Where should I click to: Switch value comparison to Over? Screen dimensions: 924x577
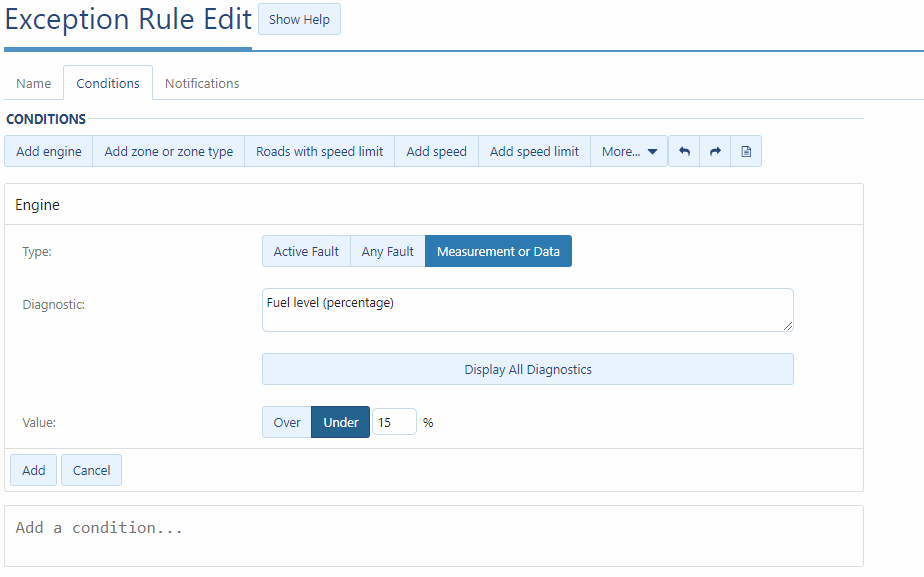click(x=286, y=421)
